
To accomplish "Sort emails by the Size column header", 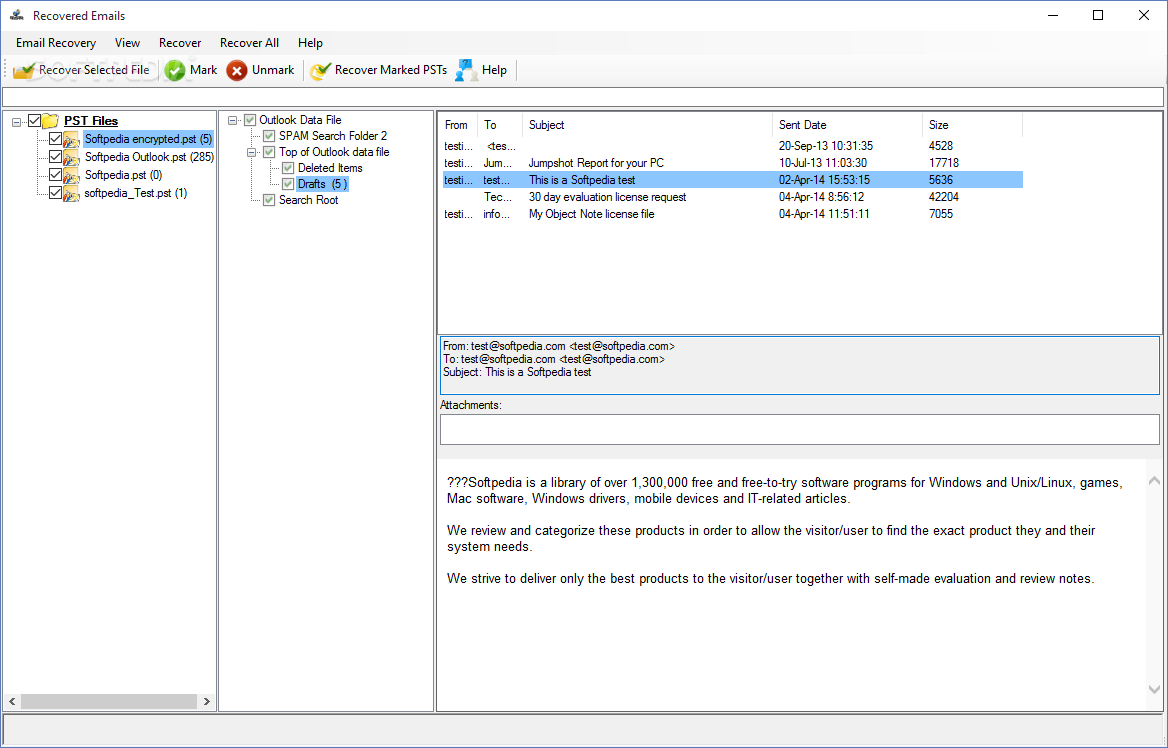I will click(x=973, y=125).
